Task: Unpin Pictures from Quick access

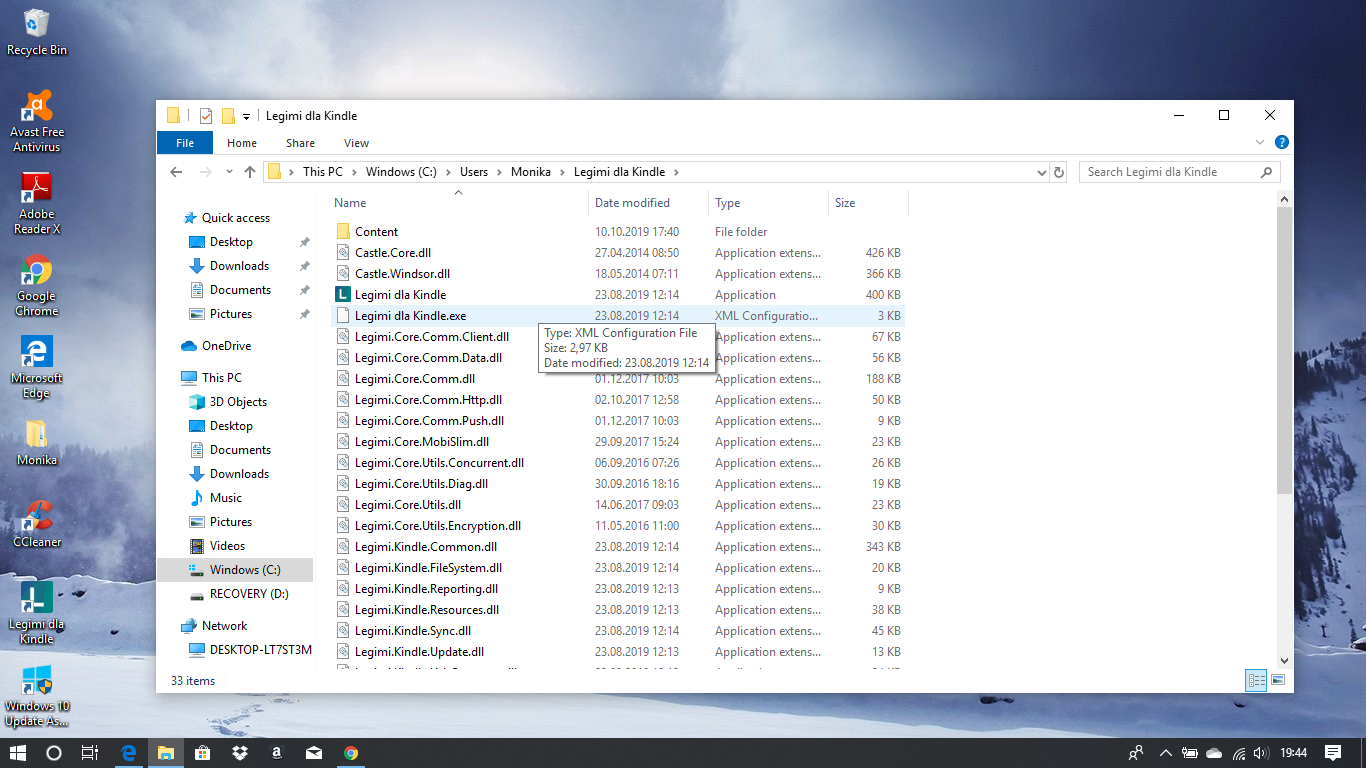Action: tap(304, 314)
